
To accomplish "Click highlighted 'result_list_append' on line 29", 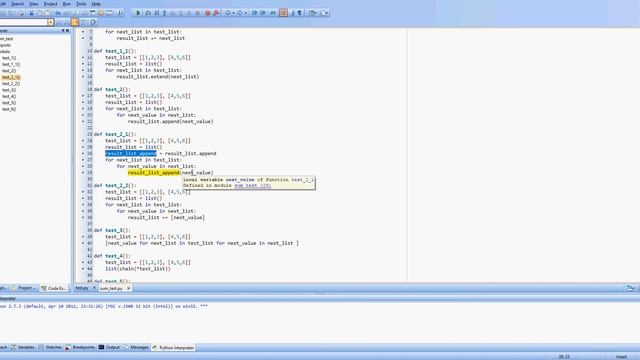I will pos(154,173).
